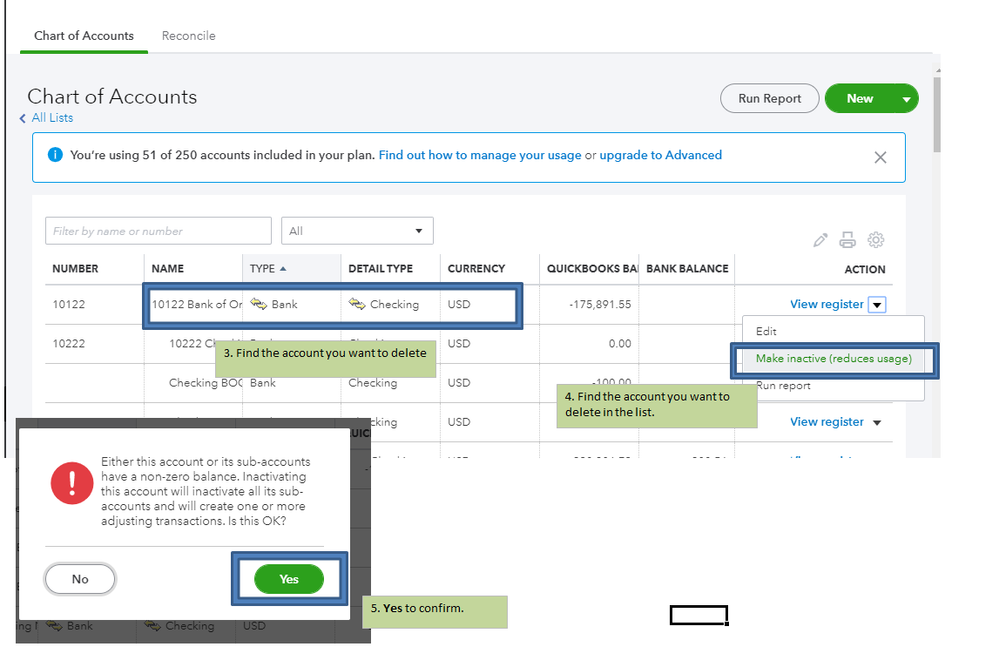Choose Run report from the action menu

click(783, 386)
